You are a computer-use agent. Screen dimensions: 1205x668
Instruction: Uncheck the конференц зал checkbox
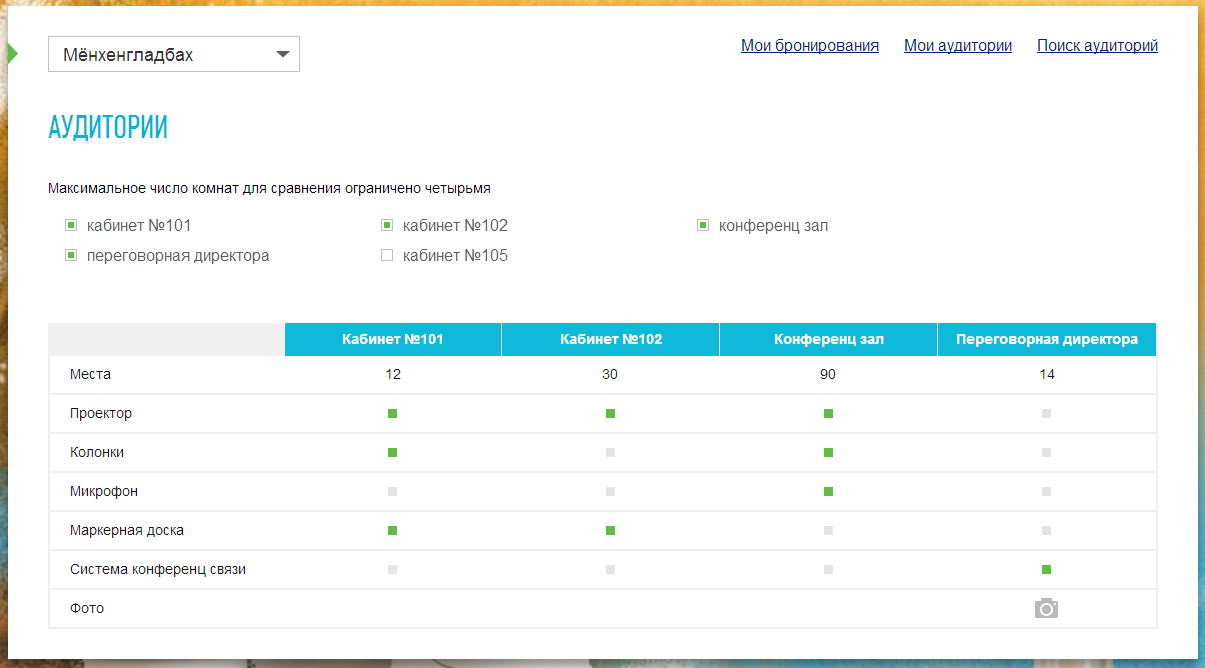(x=703, y=226)
